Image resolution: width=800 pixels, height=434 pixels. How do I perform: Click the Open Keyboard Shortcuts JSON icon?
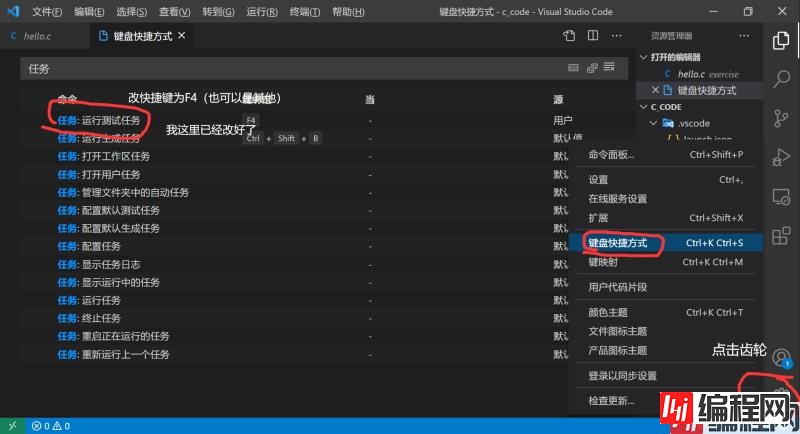click(x=569, y=36)
